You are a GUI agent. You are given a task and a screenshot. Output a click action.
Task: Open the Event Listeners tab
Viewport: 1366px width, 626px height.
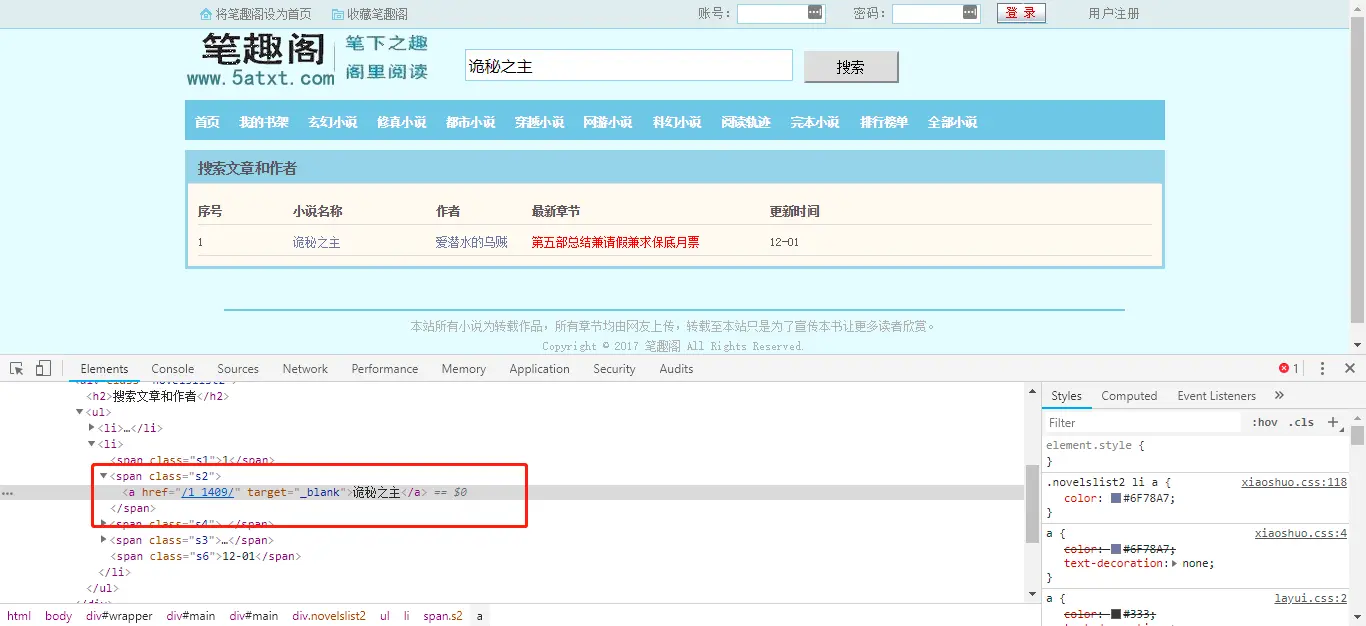pyautogui.click(x=1216, y=395)
